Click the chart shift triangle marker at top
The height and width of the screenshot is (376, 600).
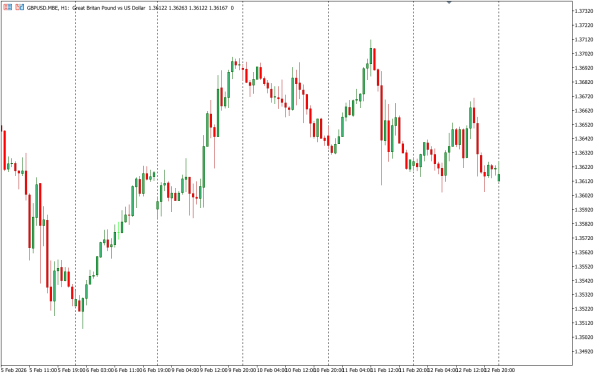pyautogui.click(x=449, y=2)
